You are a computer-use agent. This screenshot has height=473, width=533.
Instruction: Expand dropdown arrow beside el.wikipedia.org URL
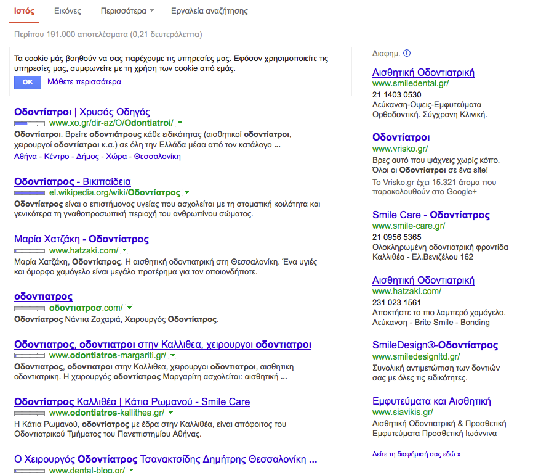[187, 193]
